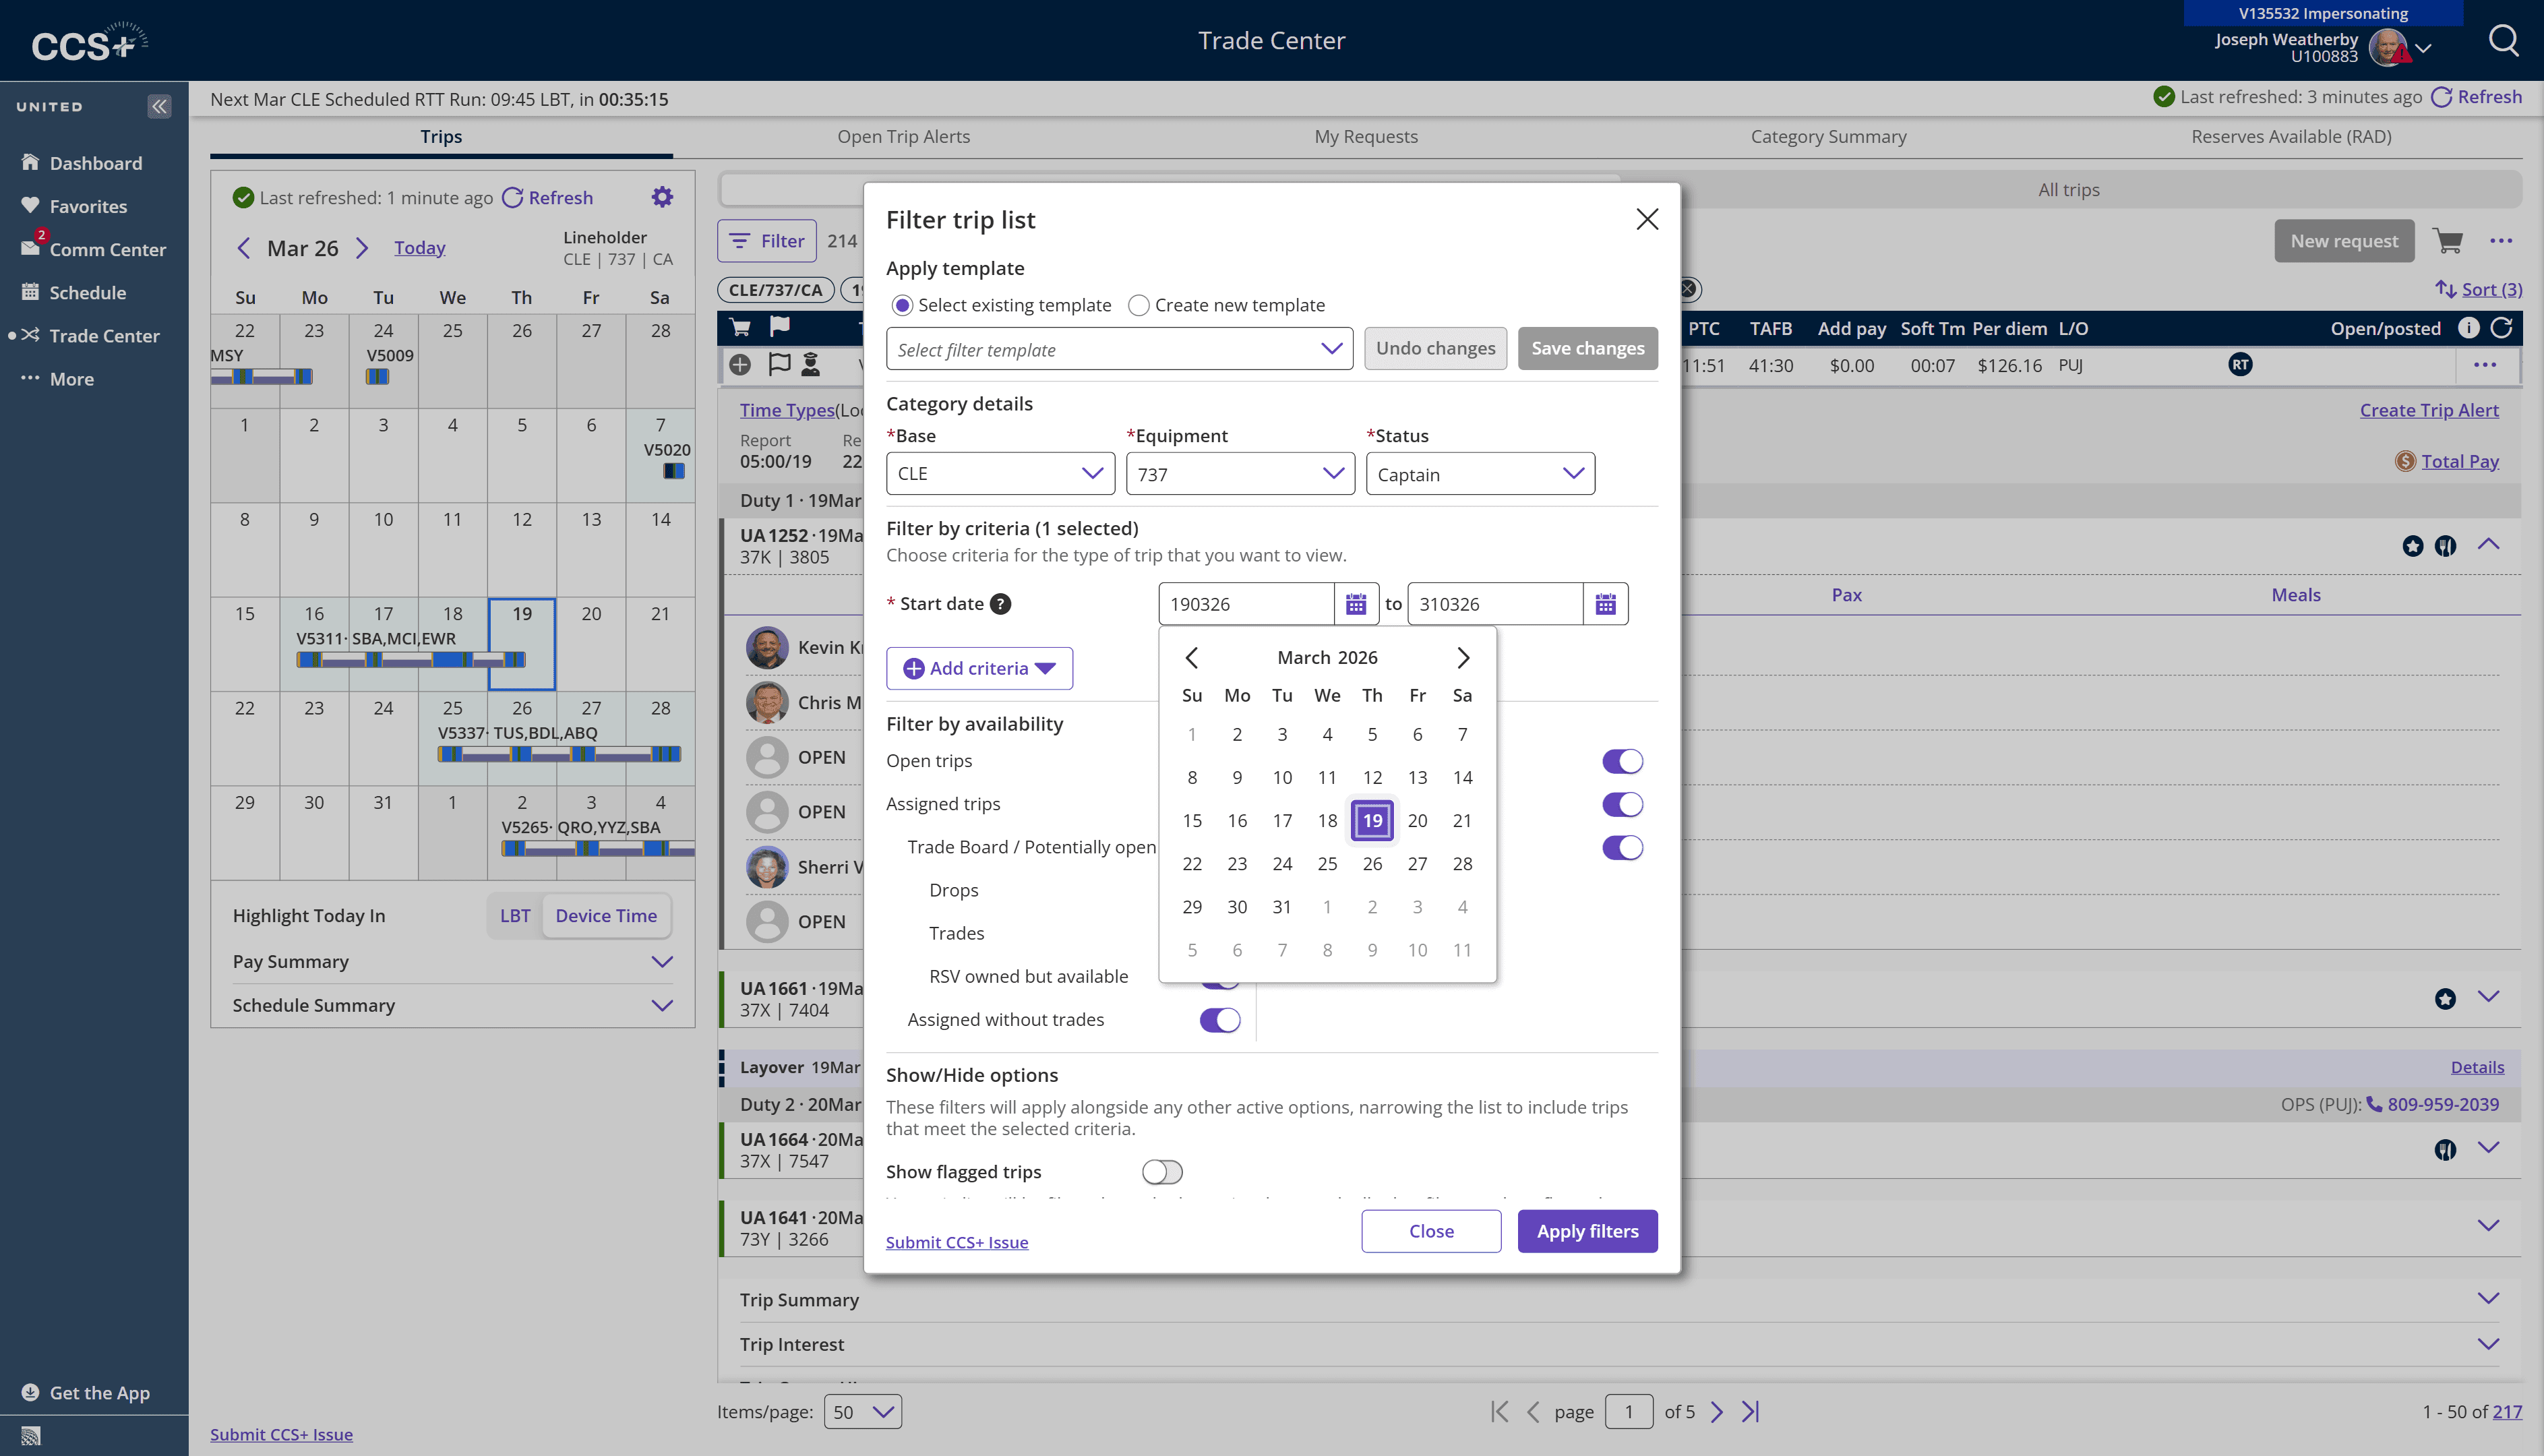
Task: Click the Apply filters button
Action: 1587,1231
